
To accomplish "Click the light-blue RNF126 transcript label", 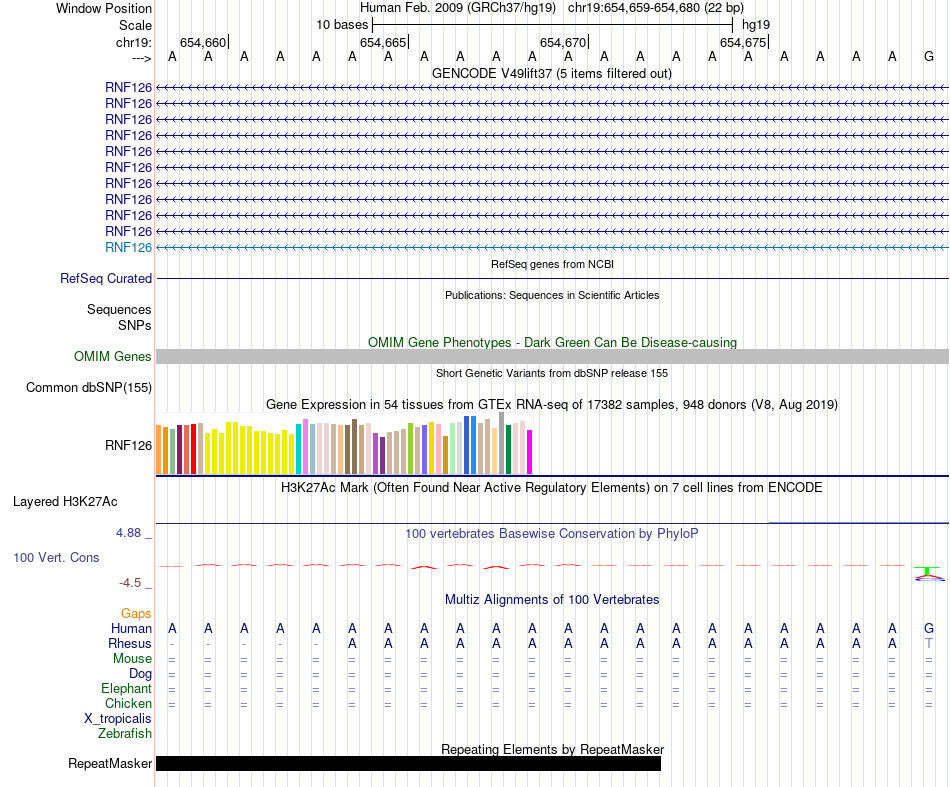I will (128, 247).
